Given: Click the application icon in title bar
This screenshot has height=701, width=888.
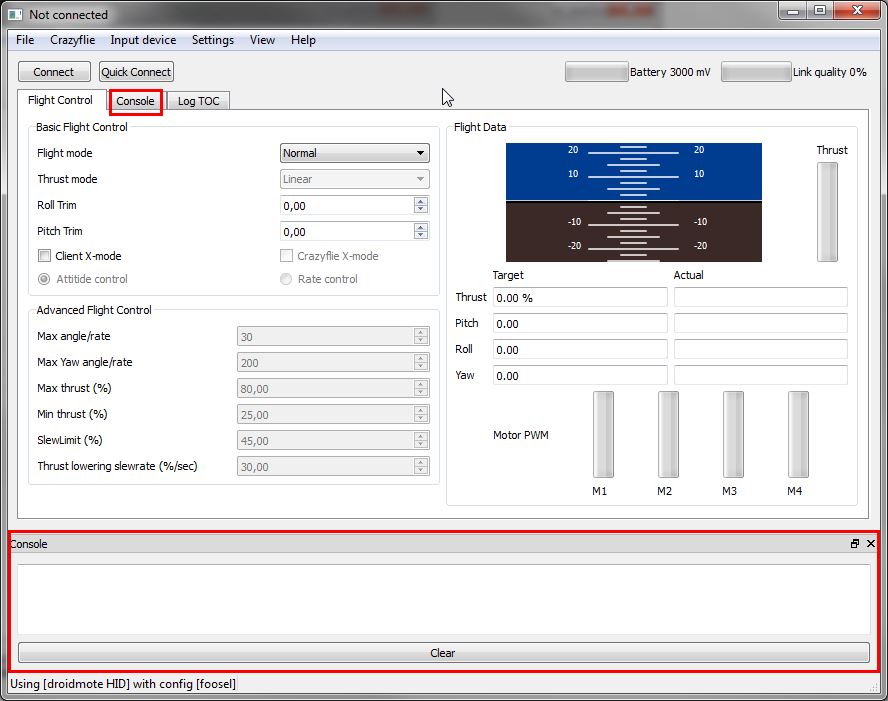Looking at the screenshot, I should point(15,14).
